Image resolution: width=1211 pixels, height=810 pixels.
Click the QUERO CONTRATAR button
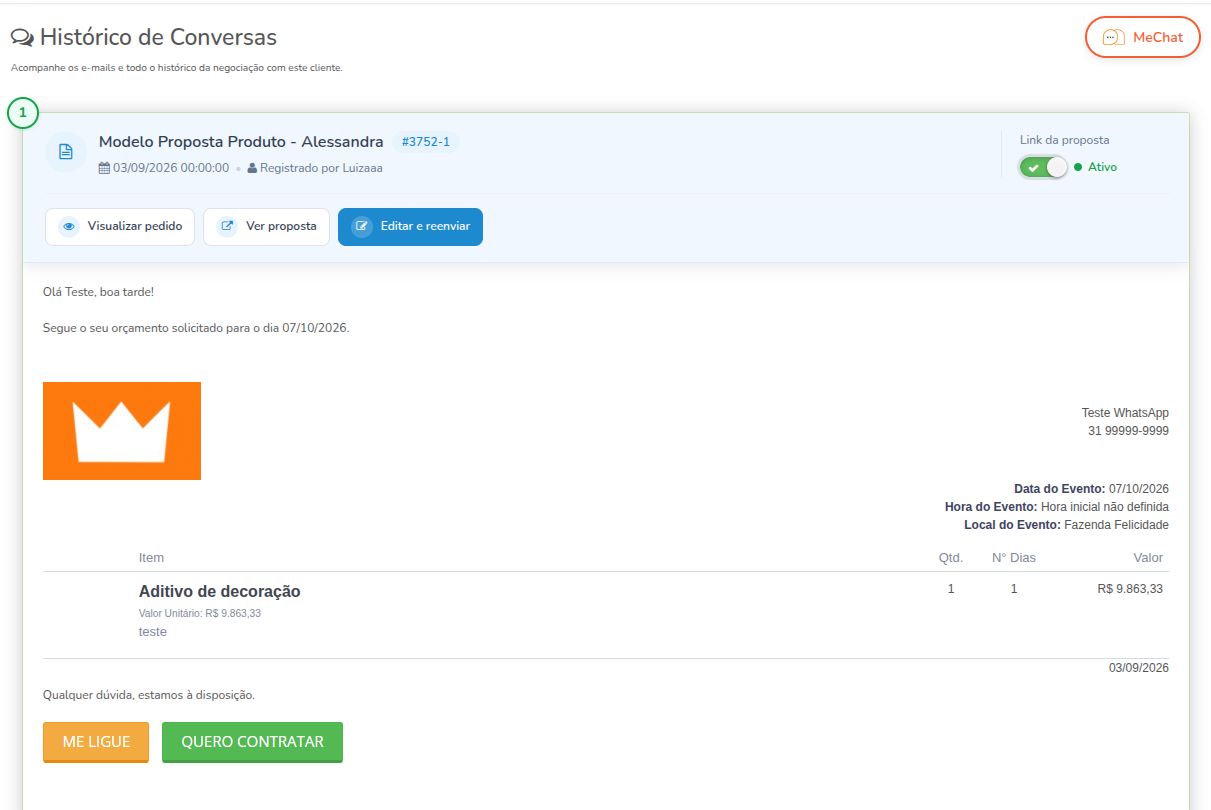[x=252, y=742]
